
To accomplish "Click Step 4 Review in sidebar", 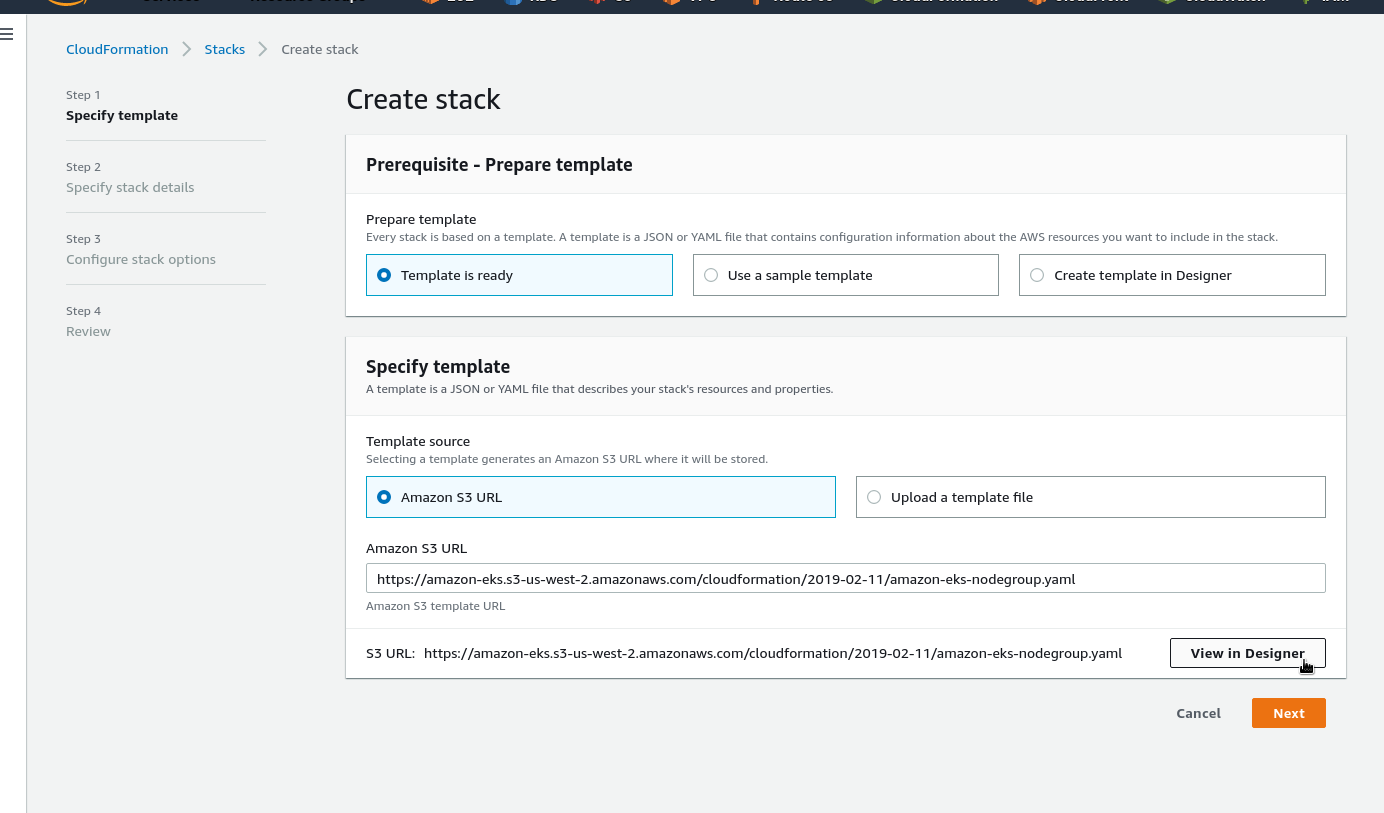I will 88,331.
